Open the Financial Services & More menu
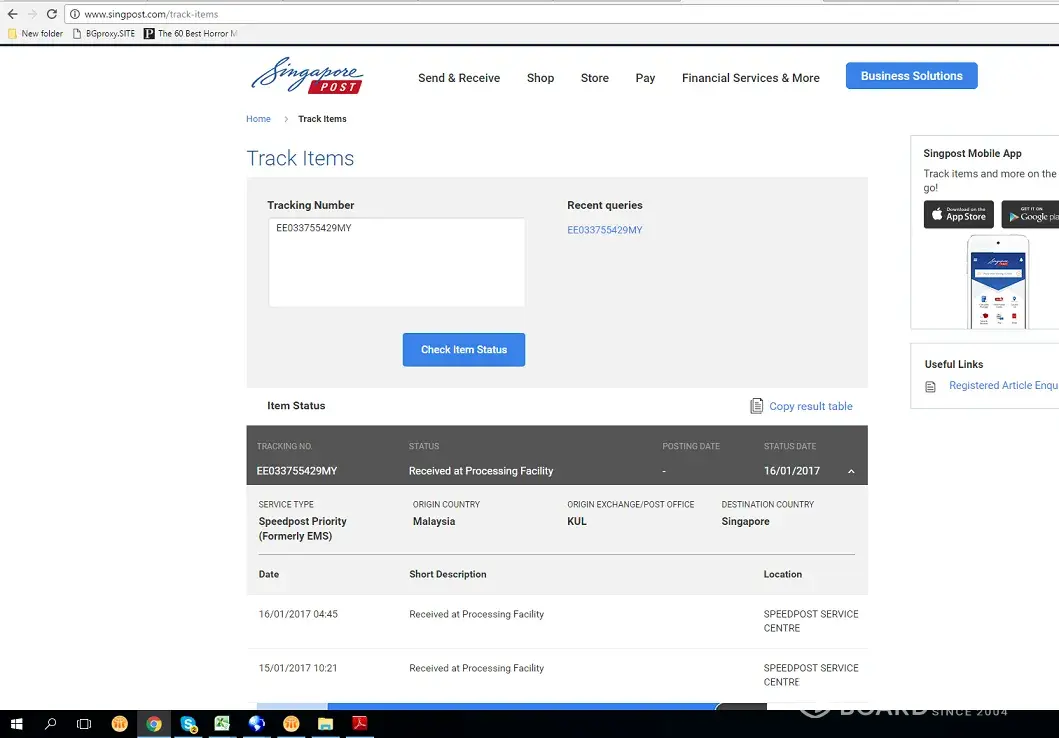The width and height of the screenshot is (1059, 738). pyautogui.click(x=750, y=78)
